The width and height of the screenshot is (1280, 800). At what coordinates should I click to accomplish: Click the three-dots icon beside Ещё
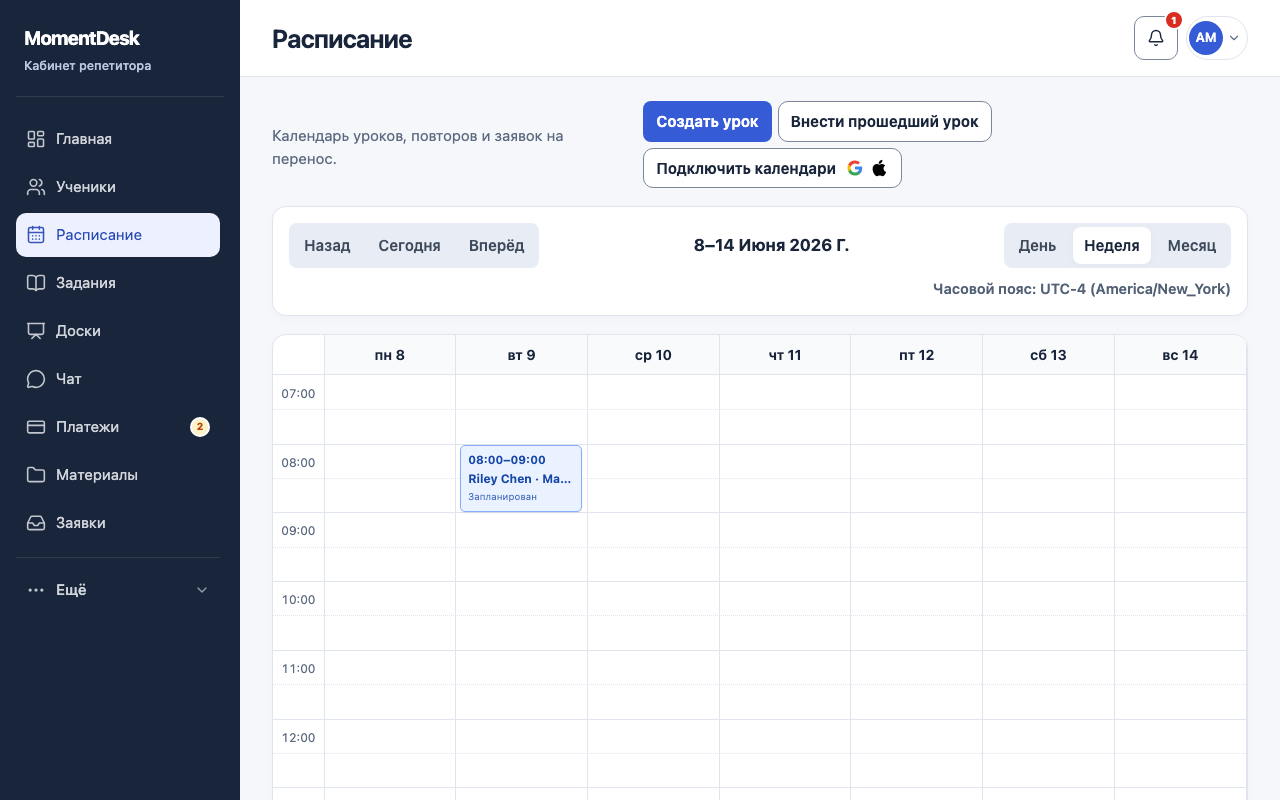click(x=36, y=590)
